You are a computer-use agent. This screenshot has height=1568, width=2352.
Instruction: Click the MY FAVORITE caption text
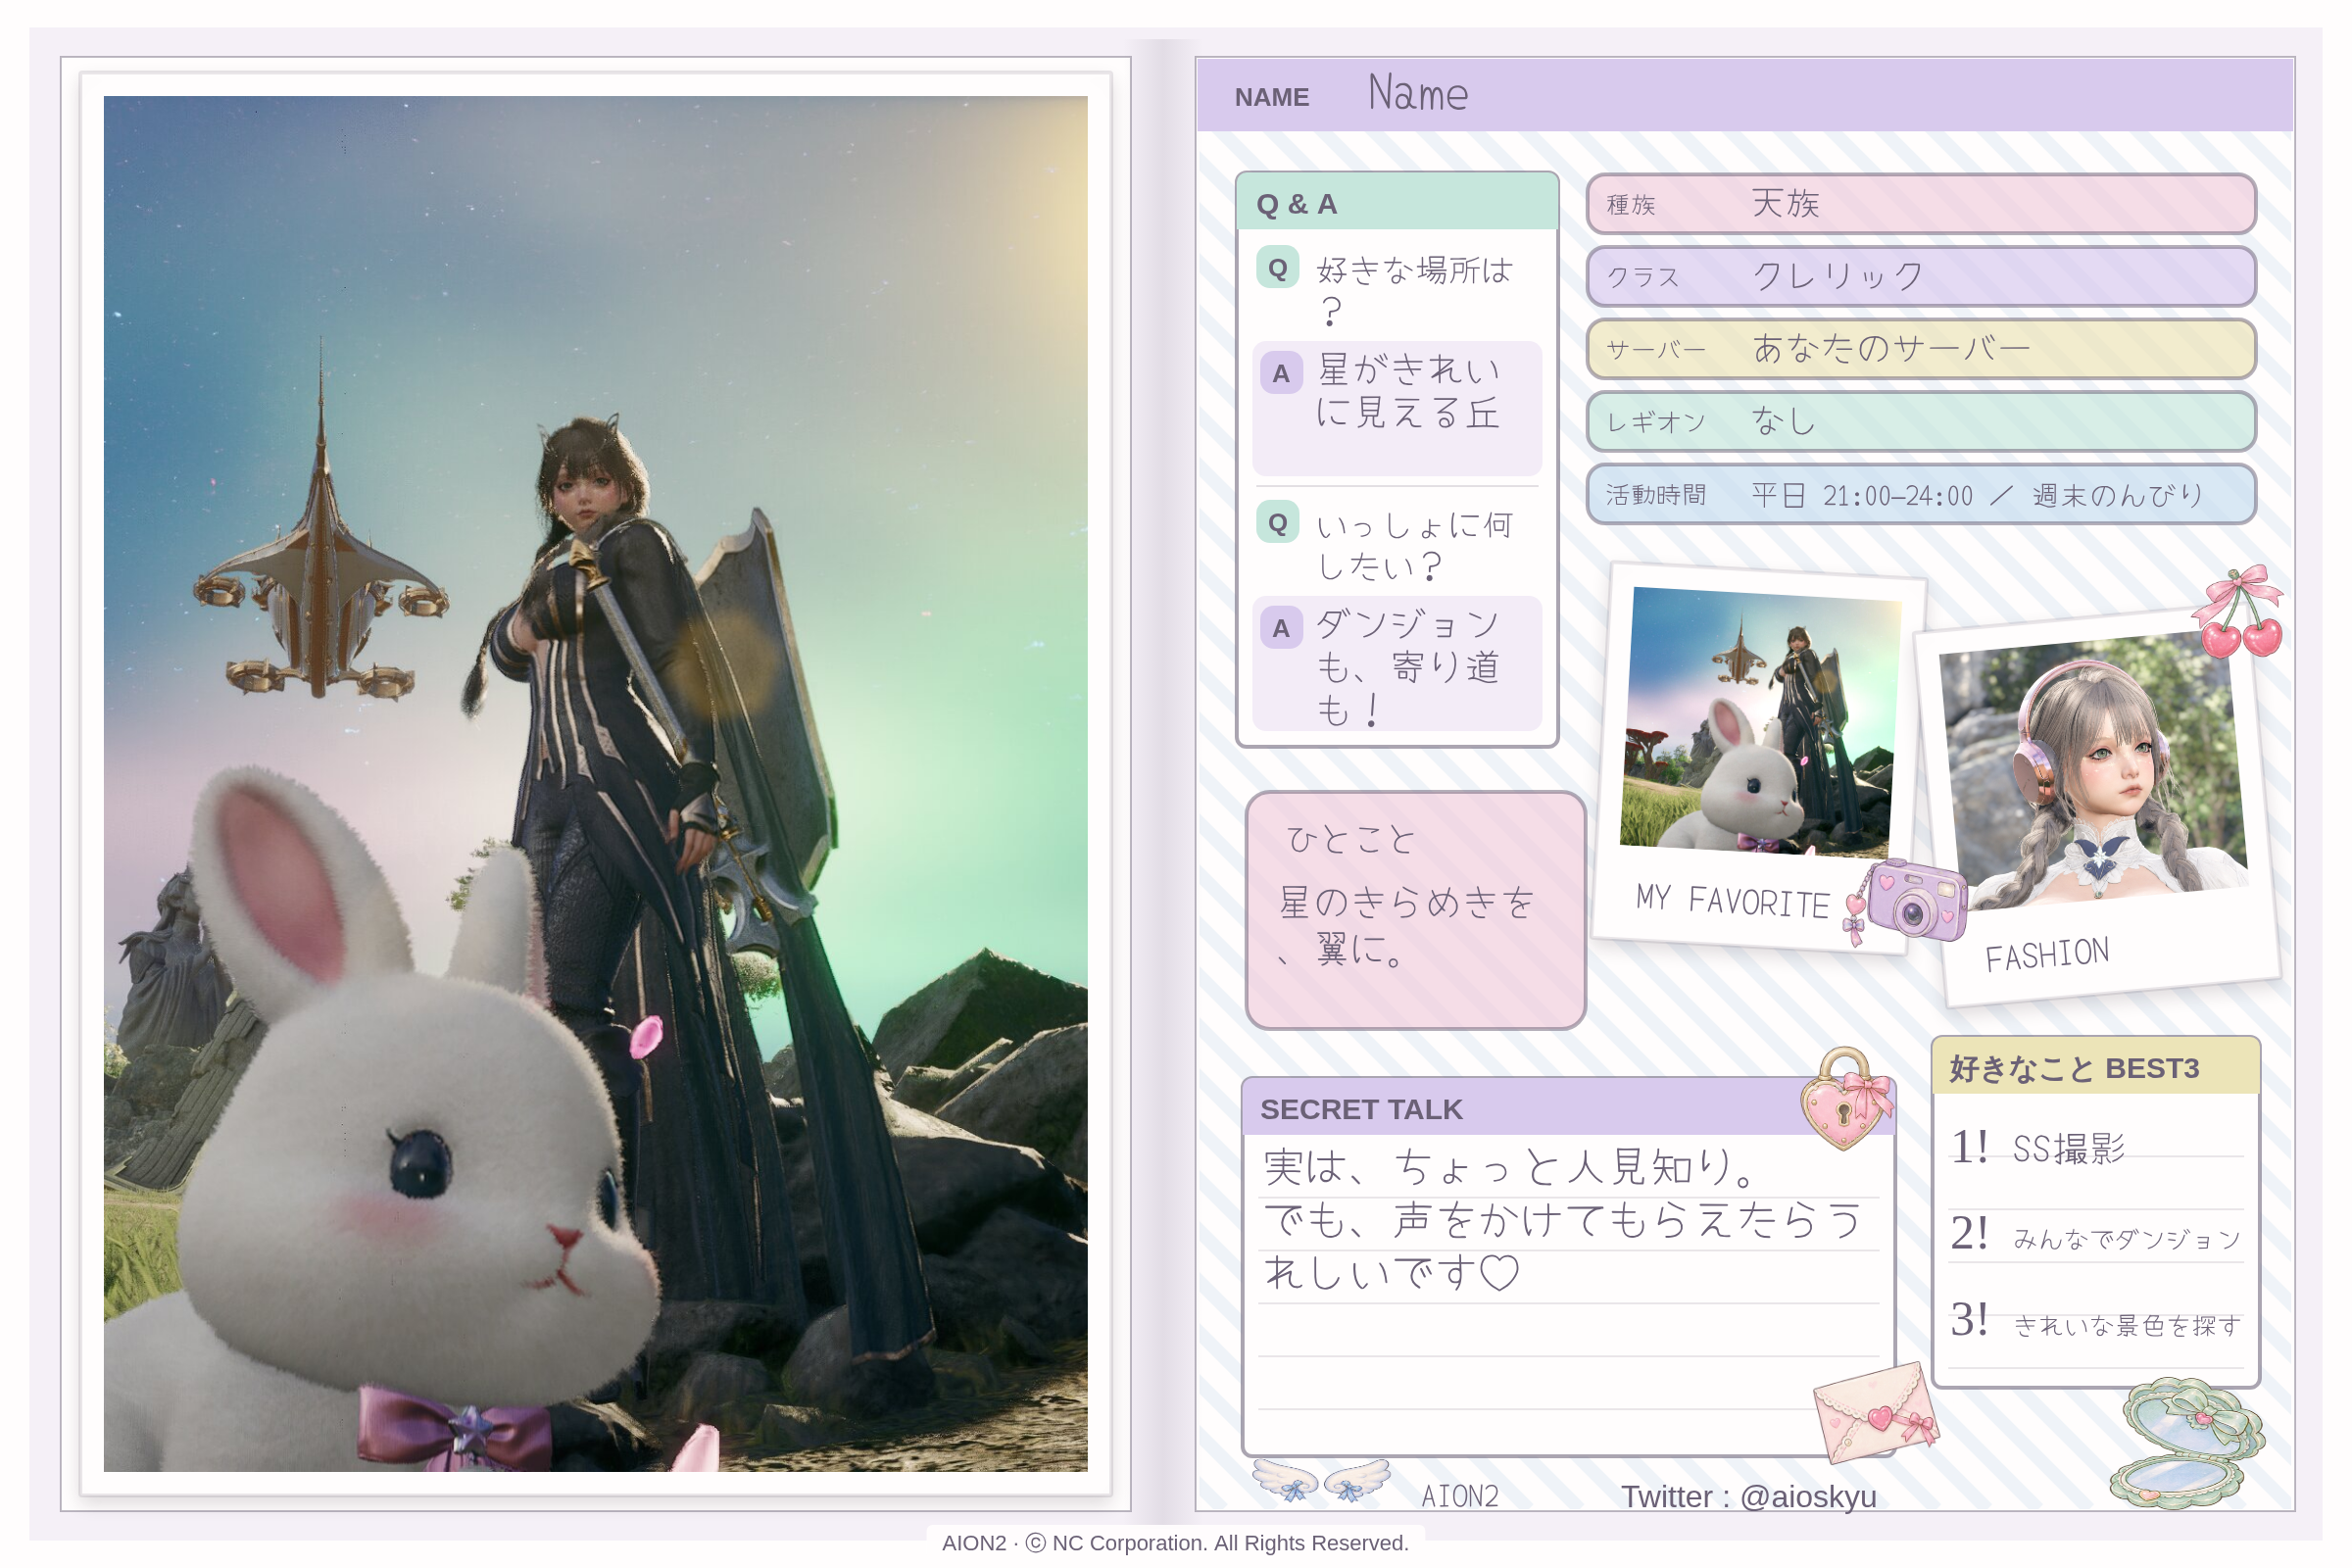point(1732,901)
